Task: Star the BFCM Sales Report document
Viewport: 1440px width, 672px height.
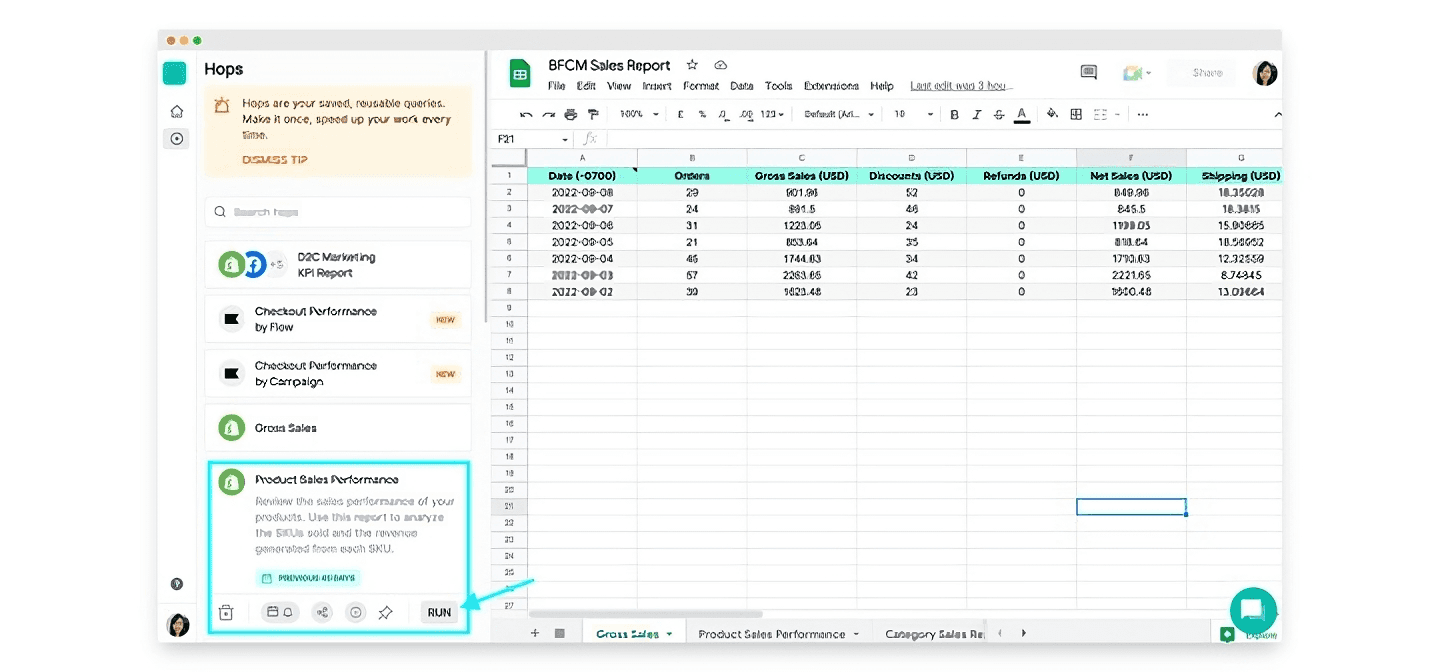Action: pos(692,65)
